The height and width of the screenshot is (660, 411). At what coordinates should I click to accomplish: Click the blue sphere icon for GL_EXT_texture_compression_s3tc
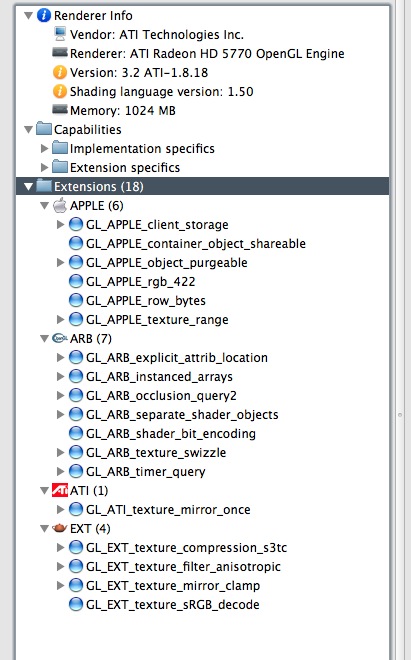[x=76, y=547]
